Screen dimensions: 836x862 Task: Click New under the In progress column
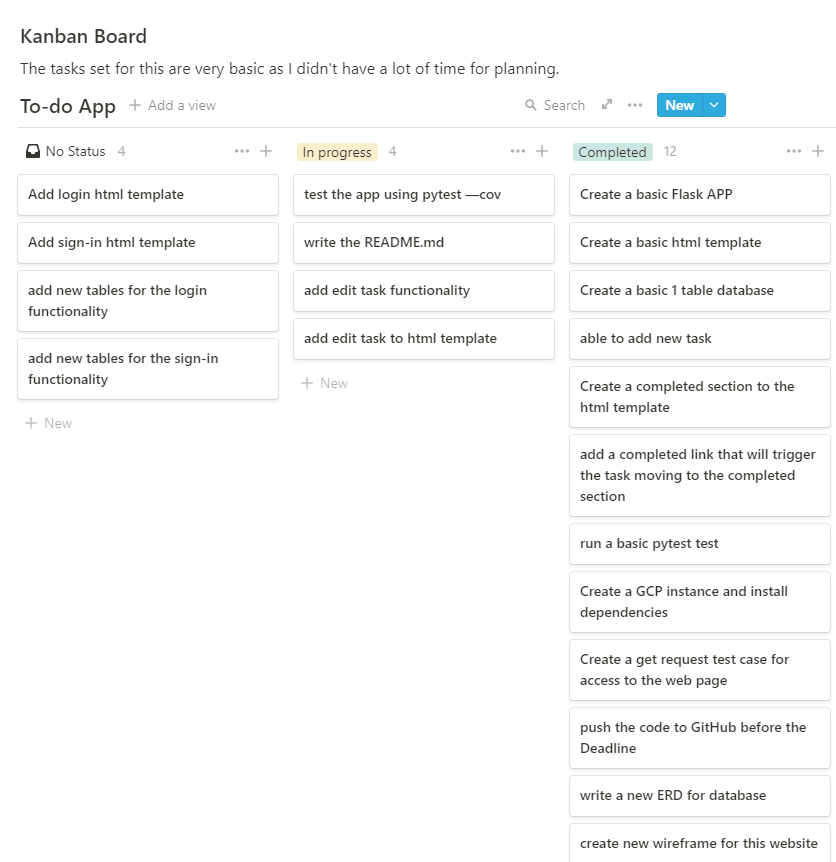point(324,382)
